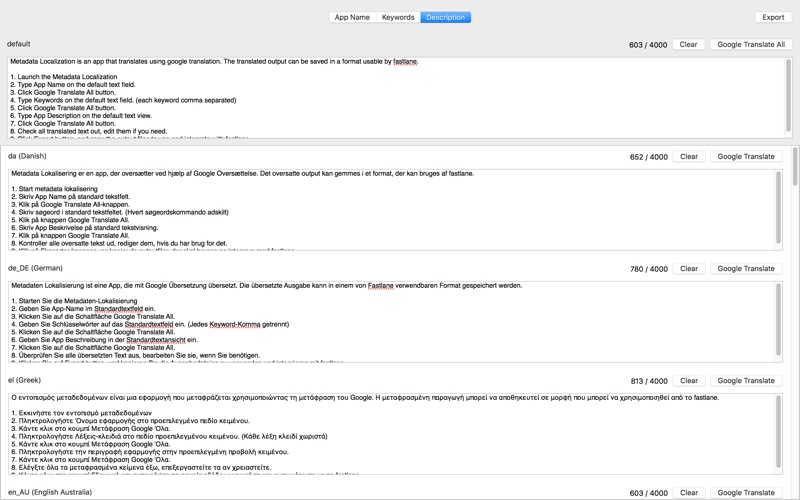Click the 'en_AU (English Australia)' label
This screenshot has height=500, width=800.
[50, 492]
